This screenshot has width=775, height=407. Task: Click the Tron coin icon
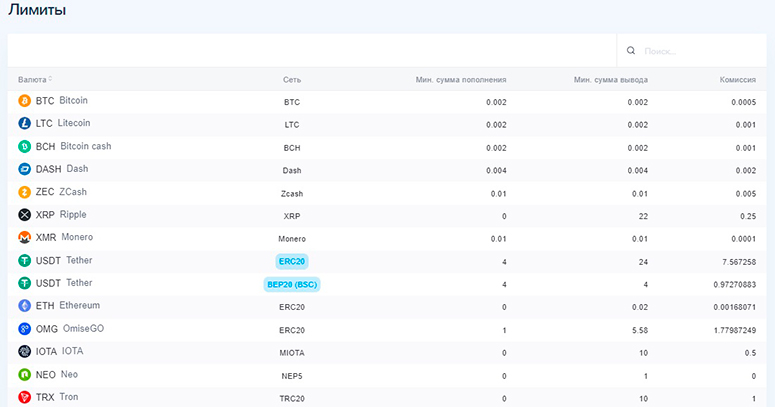point(24,397)
